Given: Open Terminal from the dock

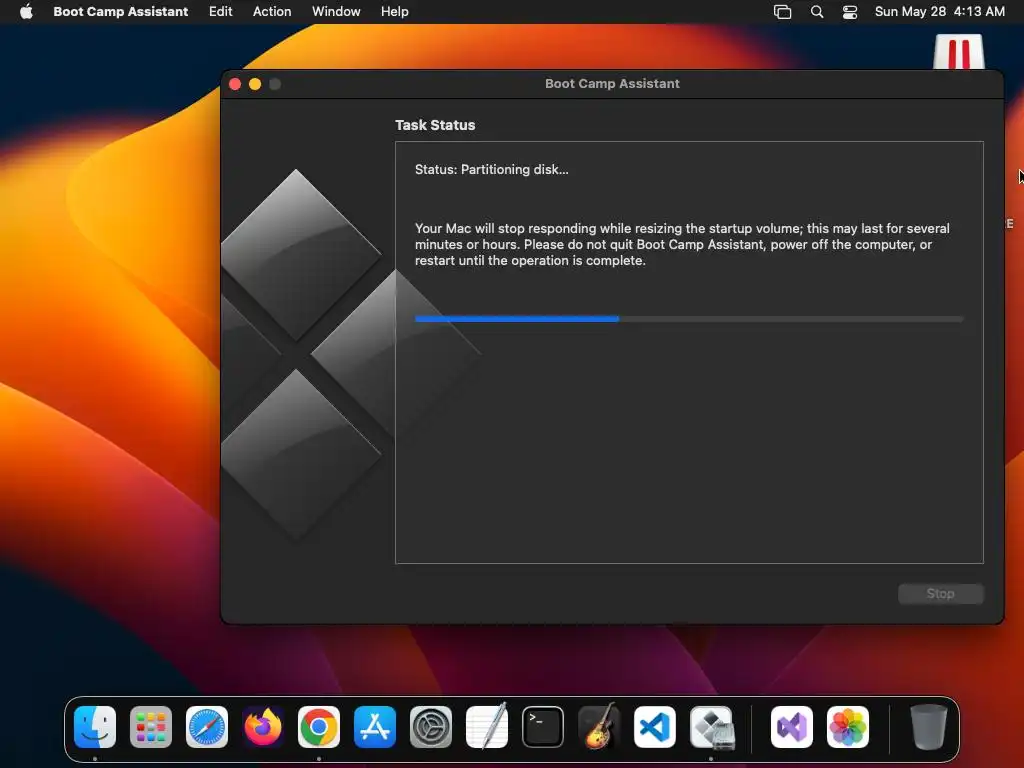Looking at the screenshot, I should (543, 726).
